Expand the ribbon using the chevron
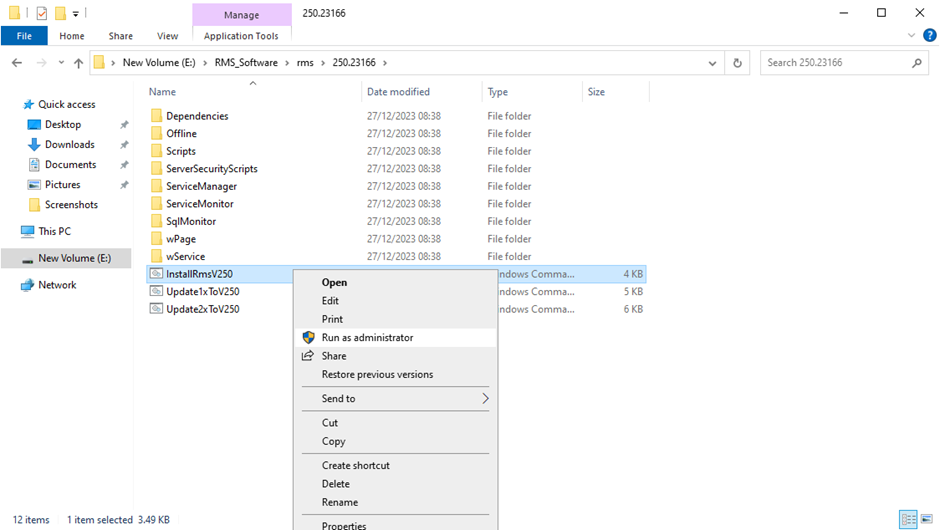940x530 pixels. click(x=911, y=35)
